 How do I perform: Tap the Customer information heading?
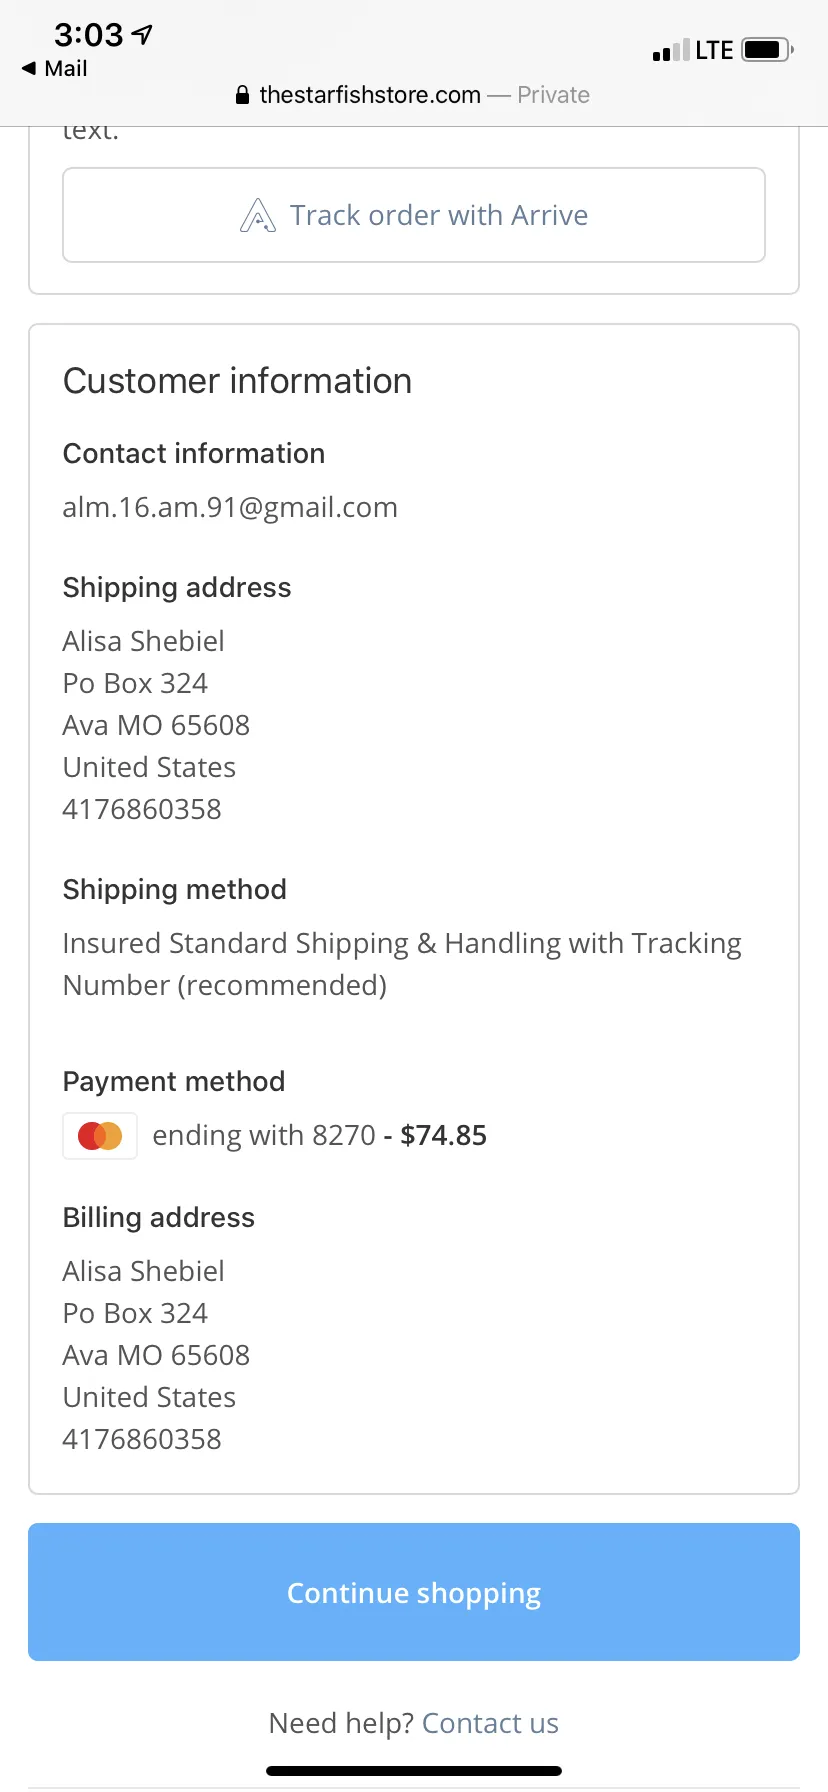click(237, 381)
